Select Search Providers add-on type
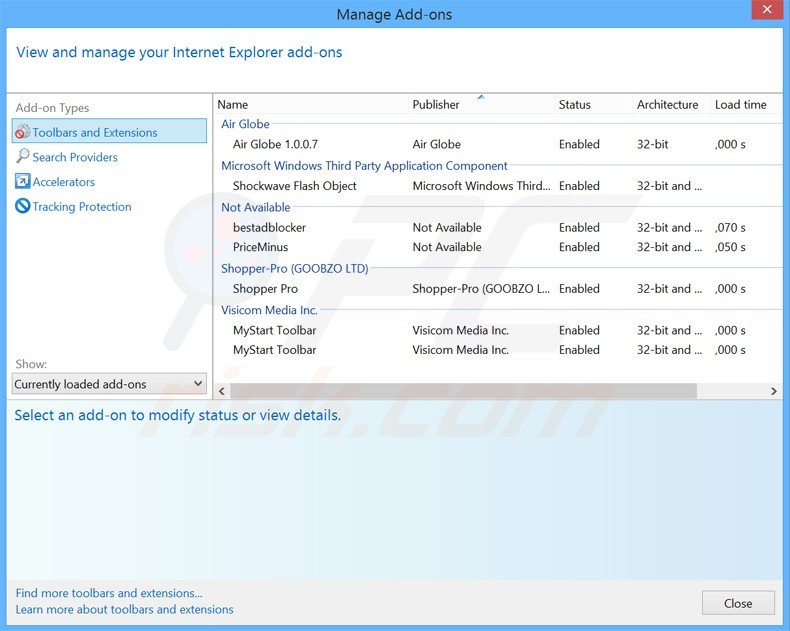 [x=75, y=157]
